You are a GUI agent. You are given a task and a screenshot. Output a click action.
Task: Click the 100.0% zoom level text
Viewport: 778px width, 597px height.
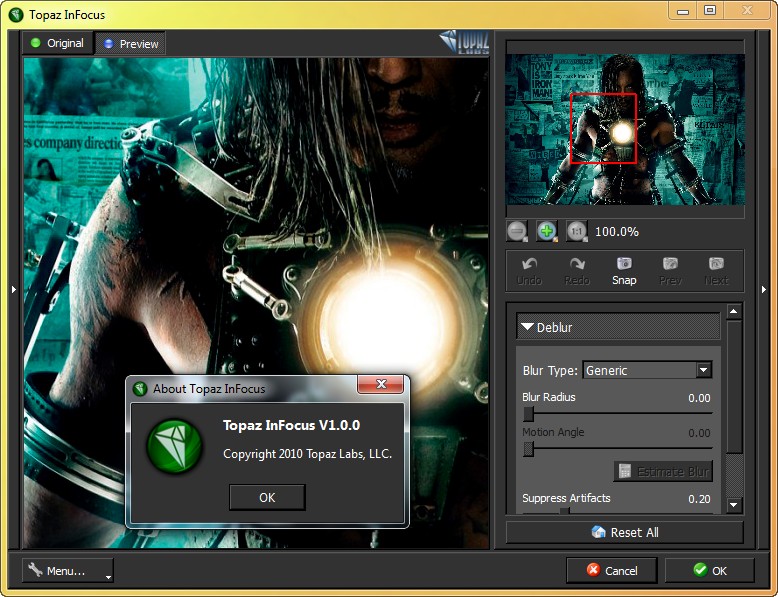click(x=617, y=232)
